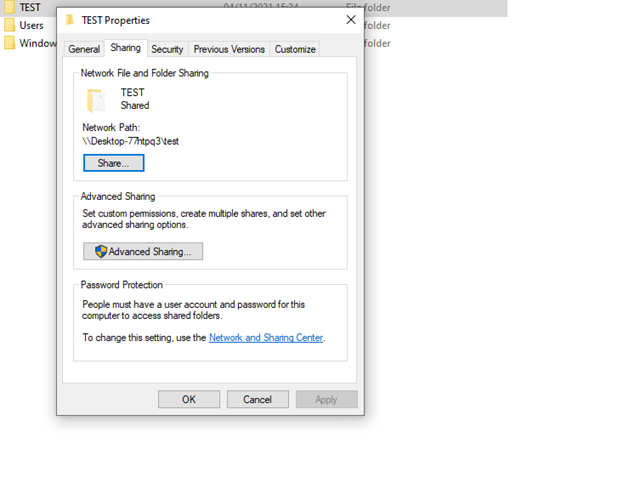Open the Customize tab

(295, 49)
